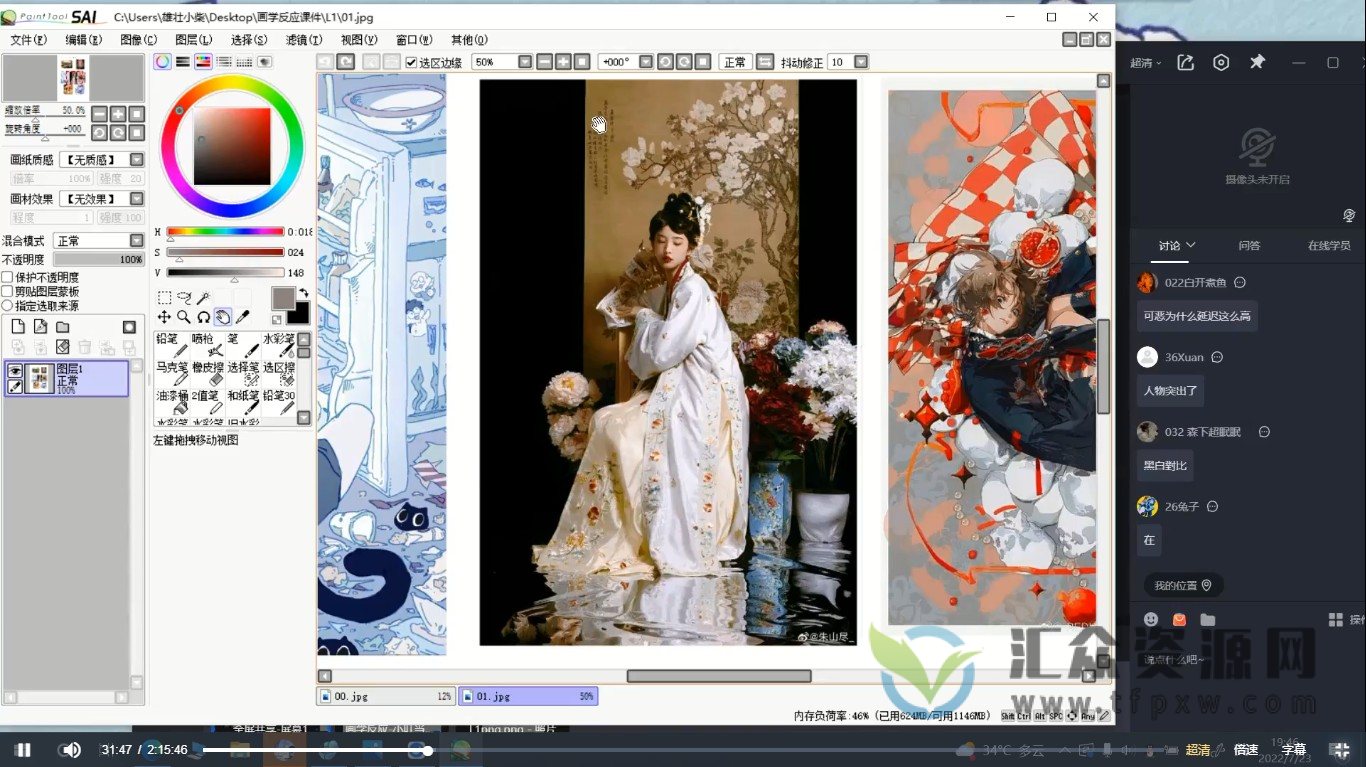Click the hue H color slider
Screen dimensions: 1366x767
pyautogui.click(x=225, y=232)
